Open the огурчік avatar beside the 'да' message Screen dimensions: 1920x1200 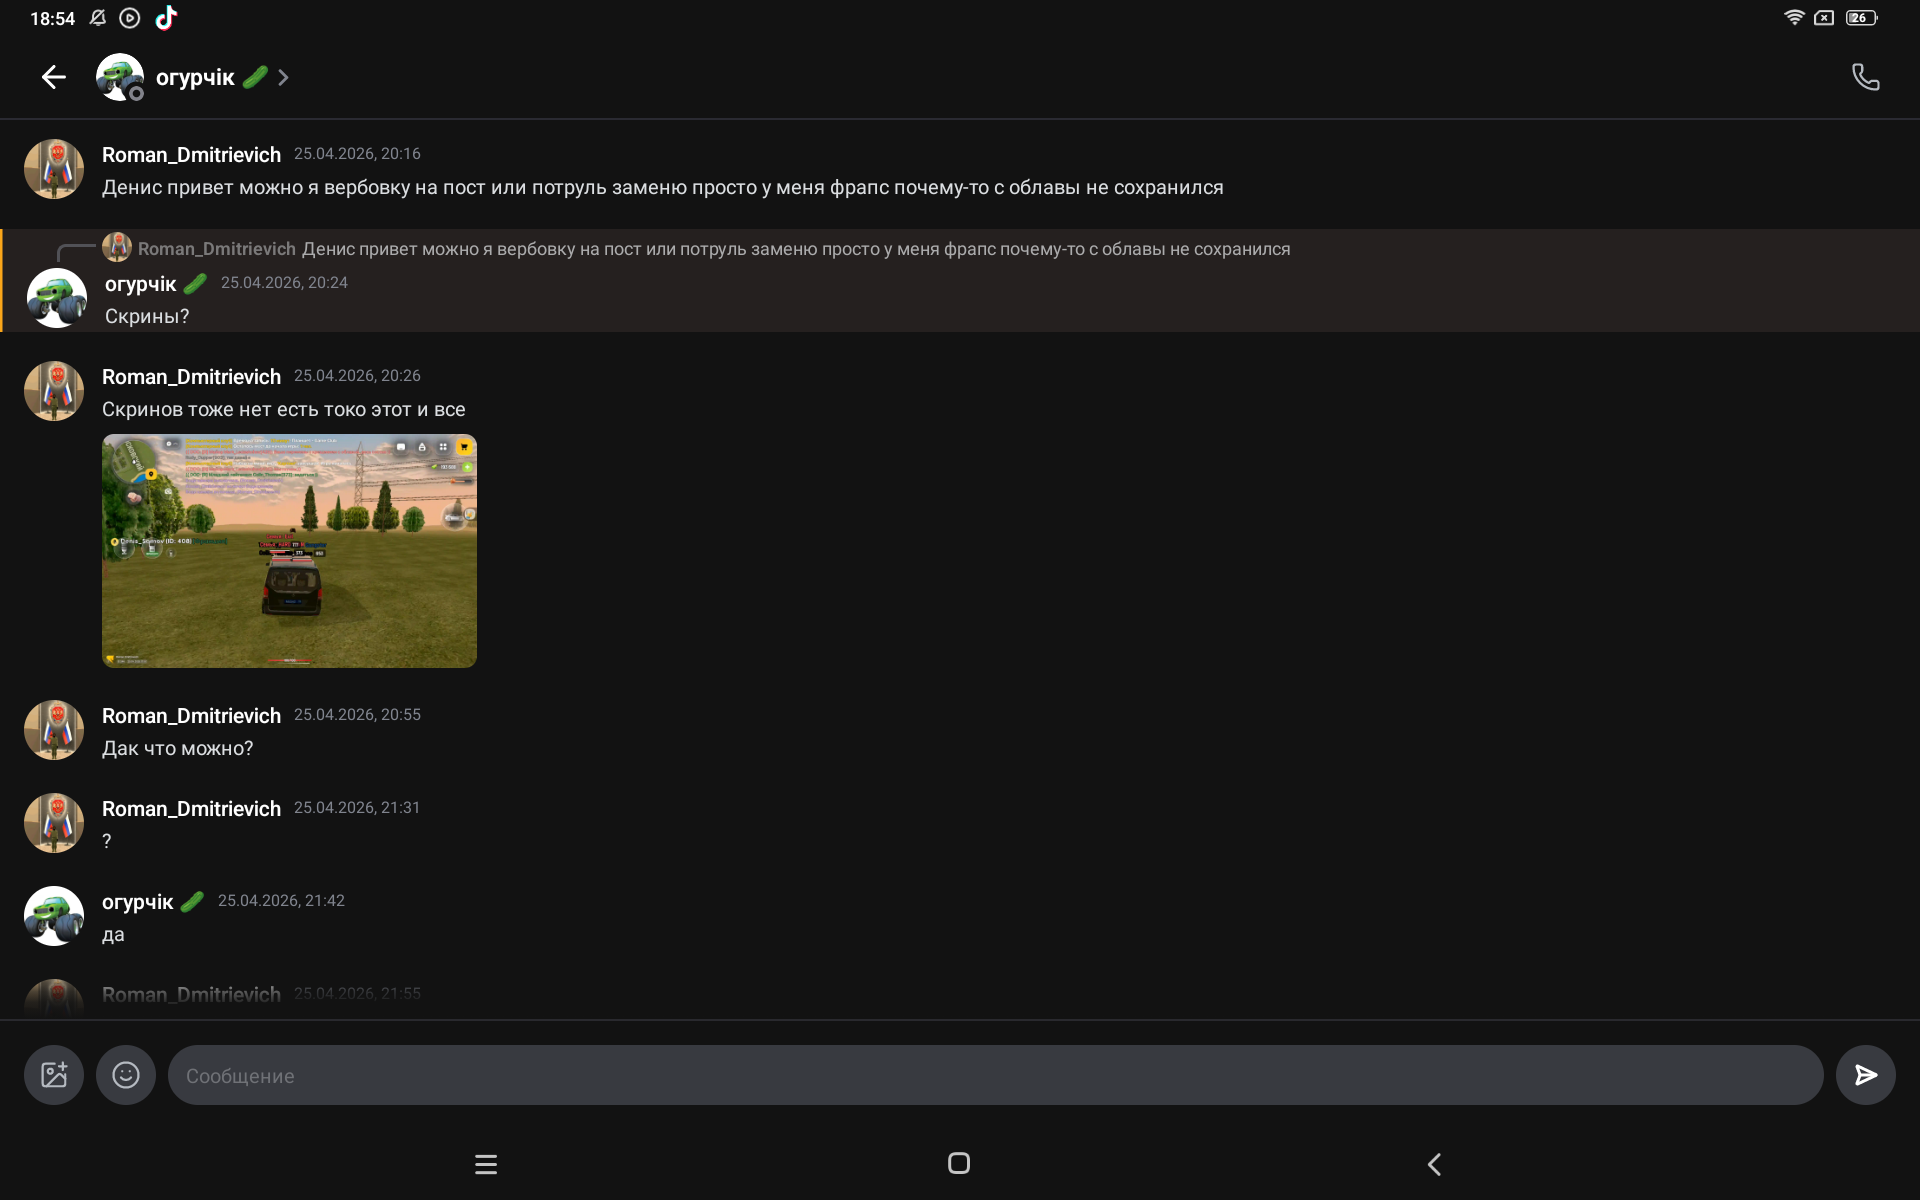coord(54,915)
